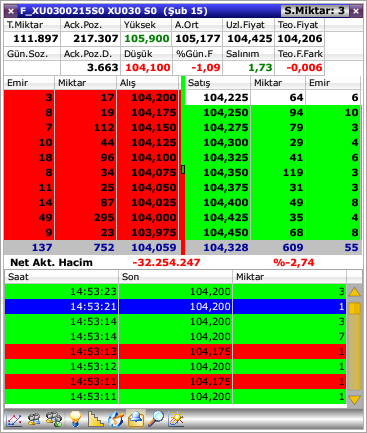Click the sun chart icon in toolbar
Image resolution: width=367 pixels, height=433 pixels.
pos(176,419)
